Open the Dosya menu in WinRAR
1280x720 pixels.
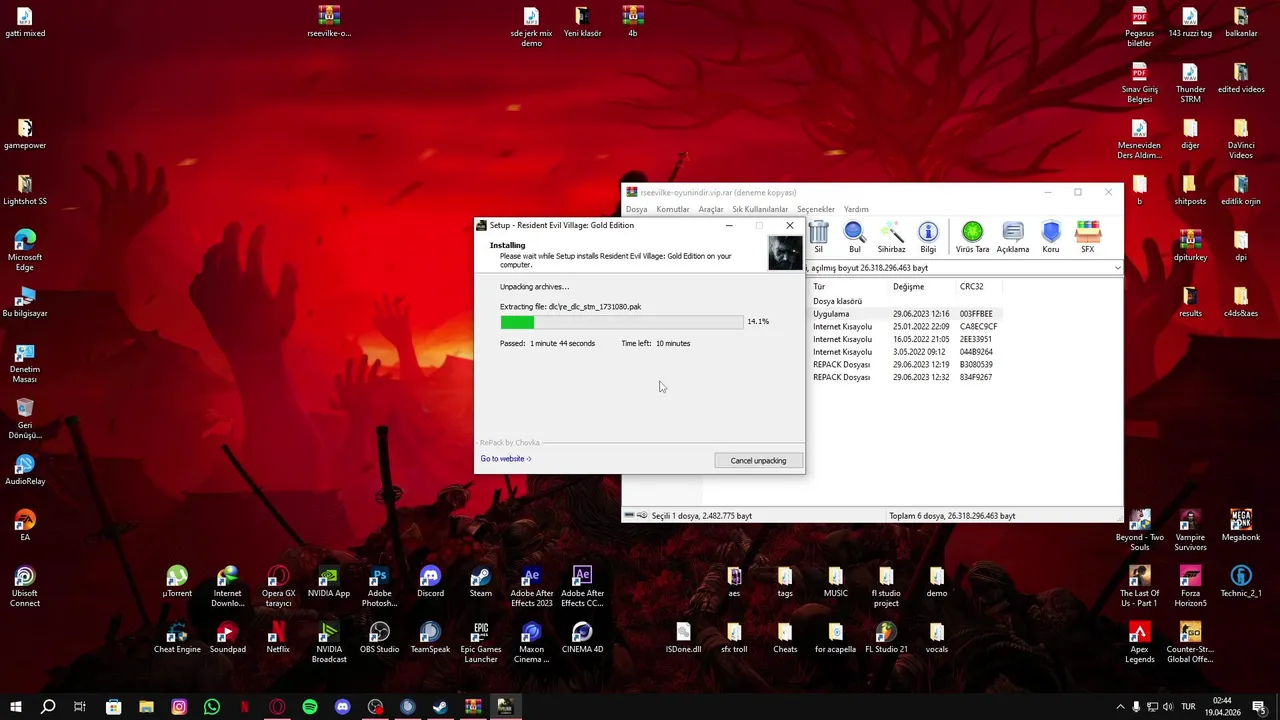pyautogui.click(x=636, y=210)
